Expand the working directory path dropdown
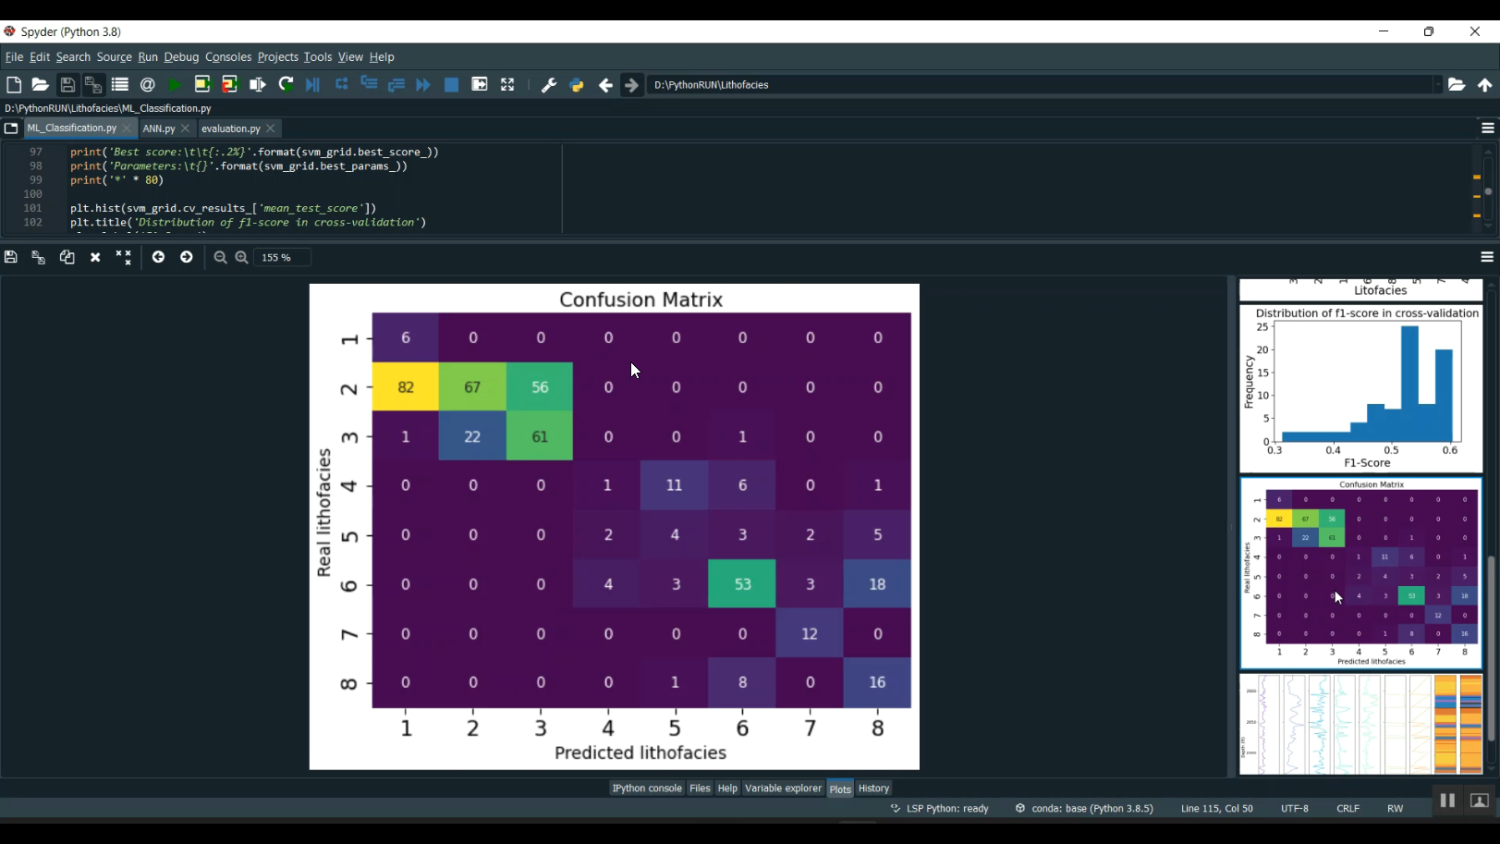This screenshot has height=844, width=1500. (x=1436, y=85)
